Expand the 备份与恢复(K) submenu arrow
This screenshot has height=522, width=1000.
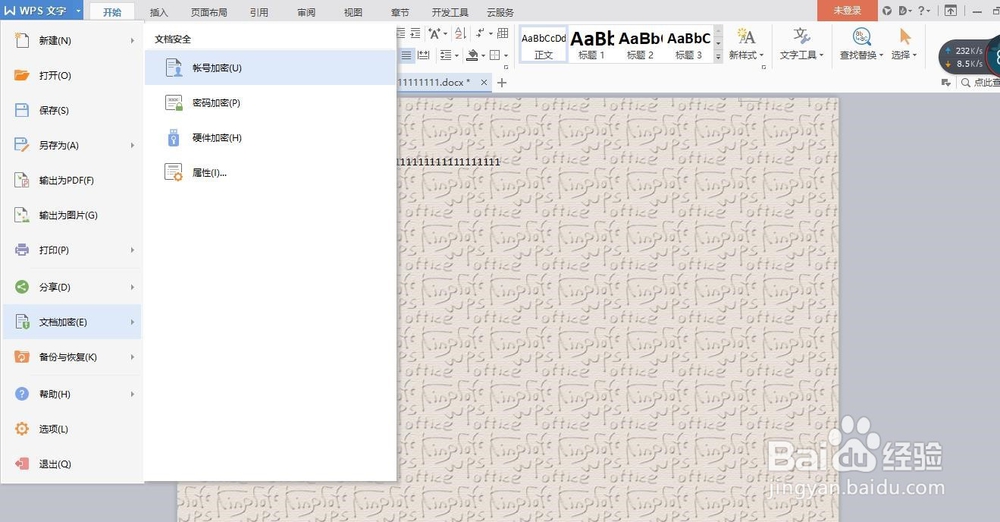[x=133, y=357]
